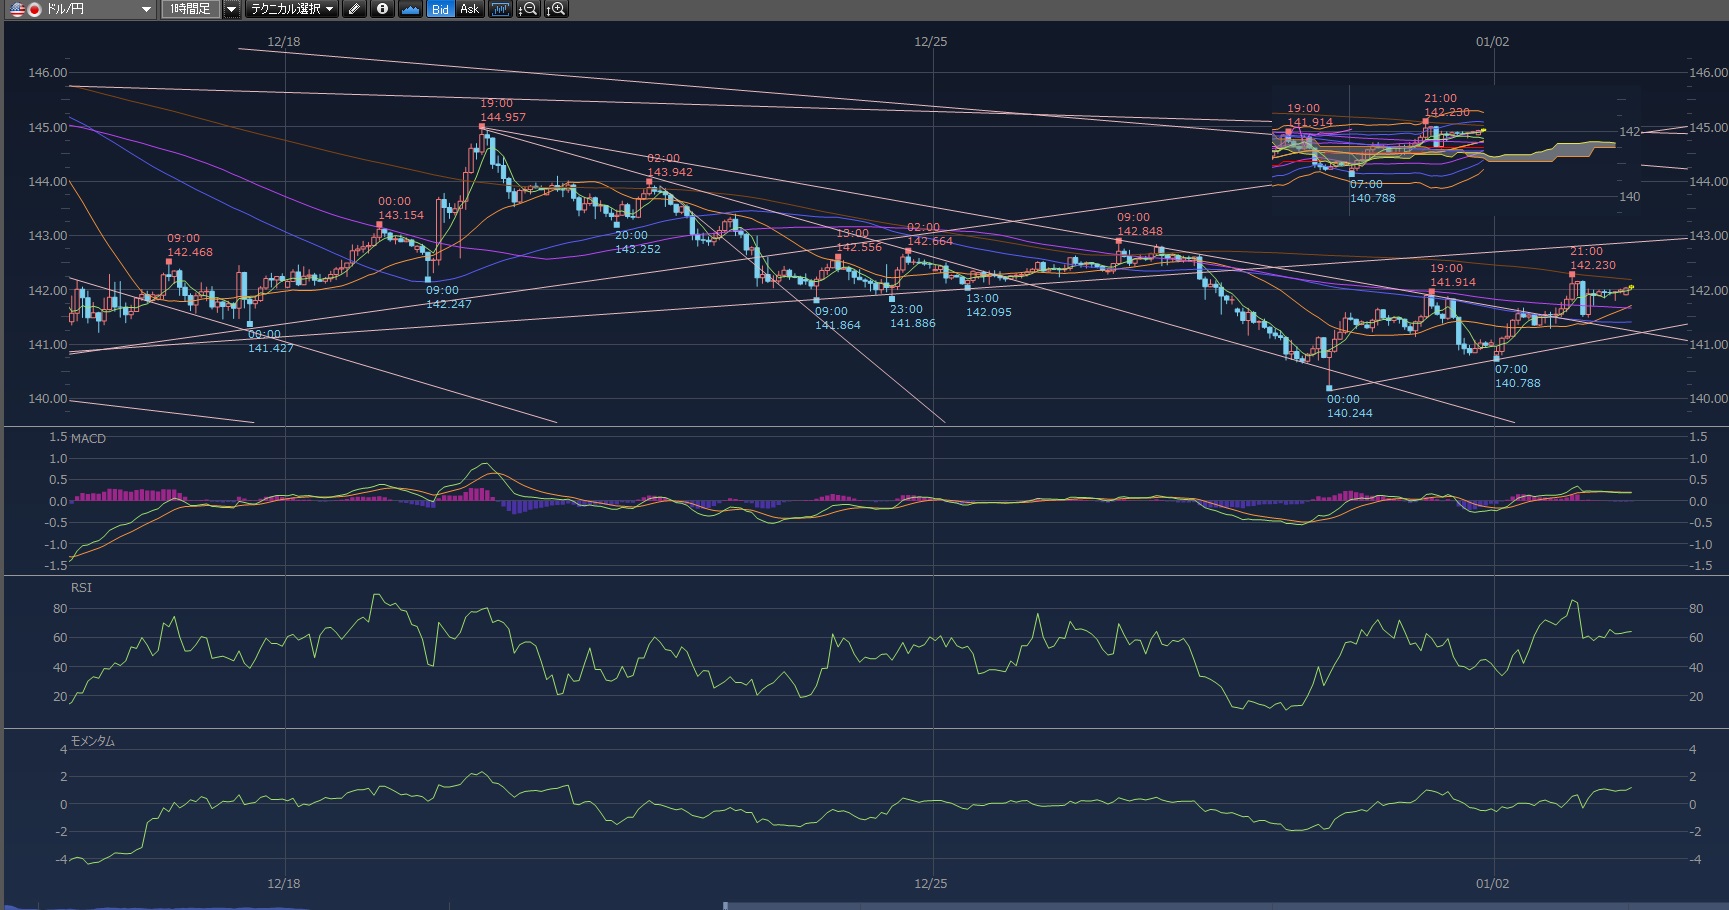Open the ドル/円 currency pair dropdown
This screenshot has width=1729, height=910.
(x=146, y=9)
